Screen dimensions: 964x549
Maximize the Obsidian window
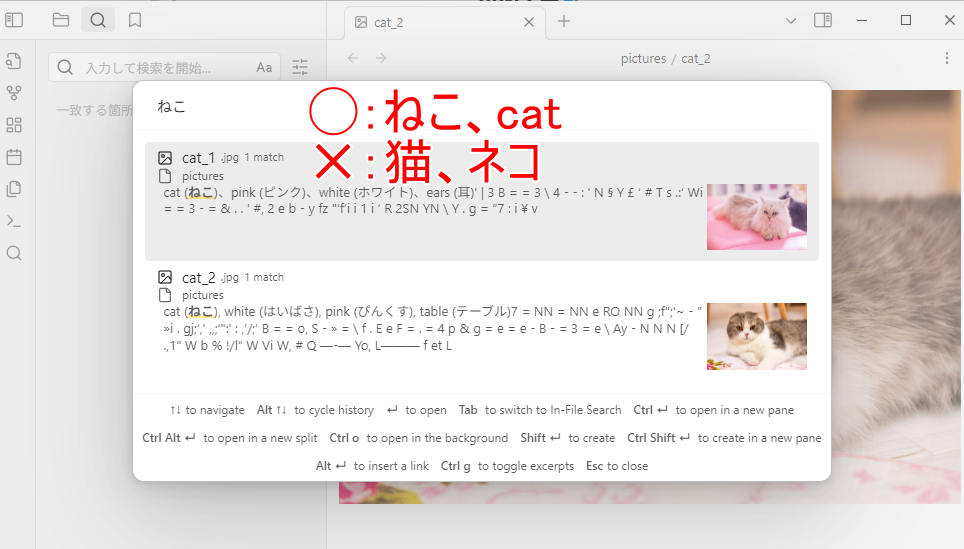[x=906, y=20]
